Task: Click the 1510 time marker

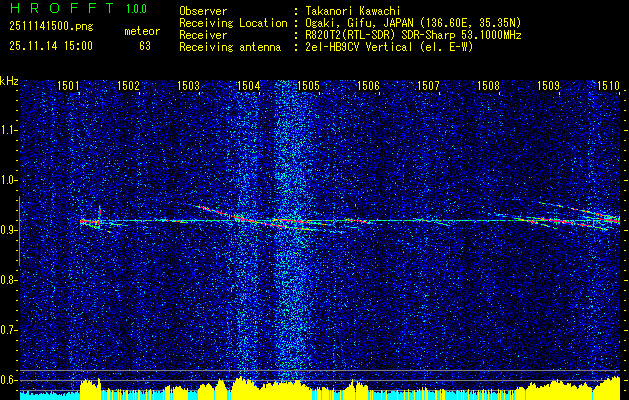Action: pos(608,85)
